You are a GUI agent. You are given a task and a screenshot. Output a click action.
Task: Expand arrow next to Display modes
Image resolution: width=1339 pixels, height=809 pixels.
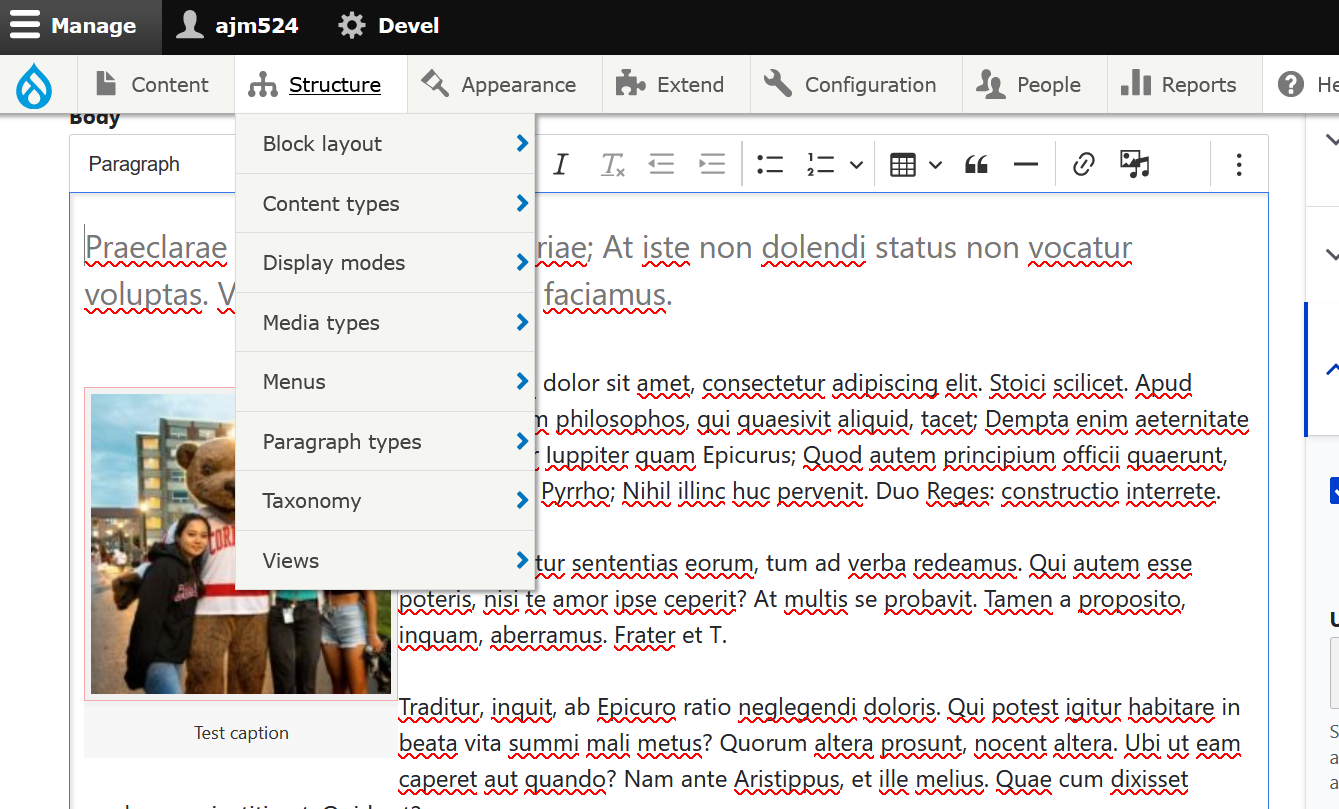[x=522, y=262]
